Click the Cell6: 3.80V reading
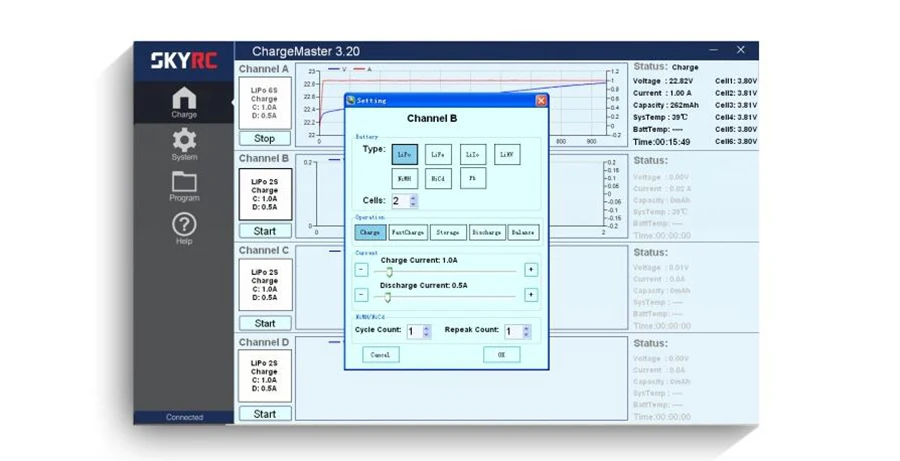Image resolution: width=900 pixels, height=461 pixels. point(736,141)
